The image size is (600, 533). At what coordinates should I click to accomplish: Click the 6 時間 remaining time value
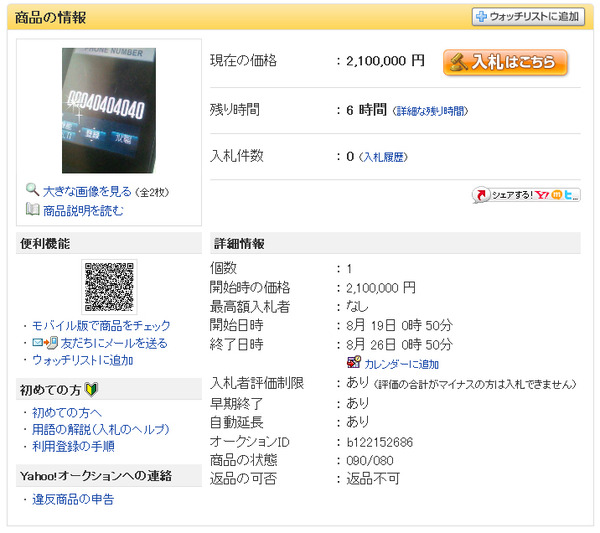tap(366, 110)
